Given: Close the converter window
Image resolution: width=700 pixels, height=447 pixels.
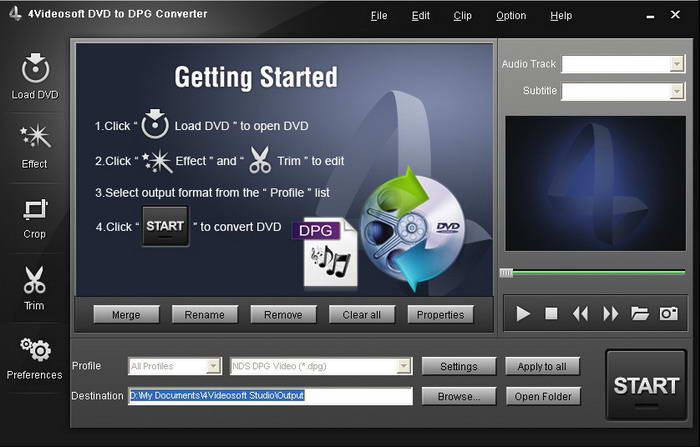Looking at the screenshot, I should [675, 15].
